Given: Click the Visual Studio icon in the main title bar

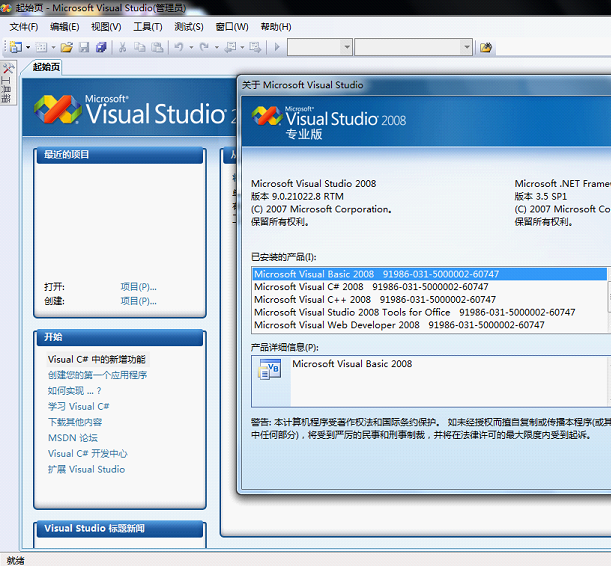Looking at the screenshot, I should point(6,8).
